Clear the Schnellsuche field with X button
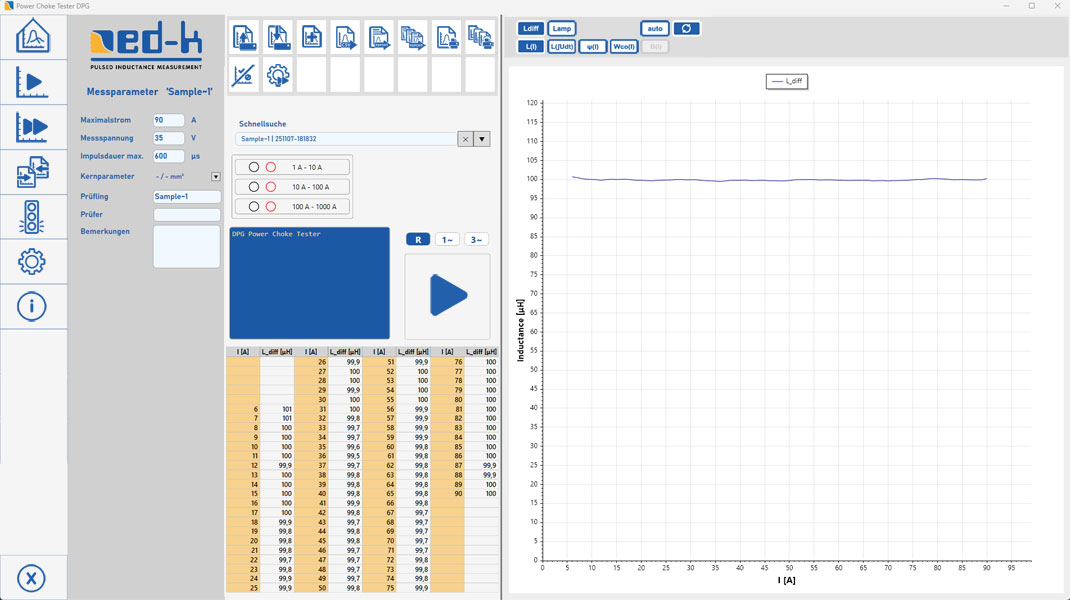Viewport: 1070px width, 600px height. pyautogui.click(x=465, y=139)
